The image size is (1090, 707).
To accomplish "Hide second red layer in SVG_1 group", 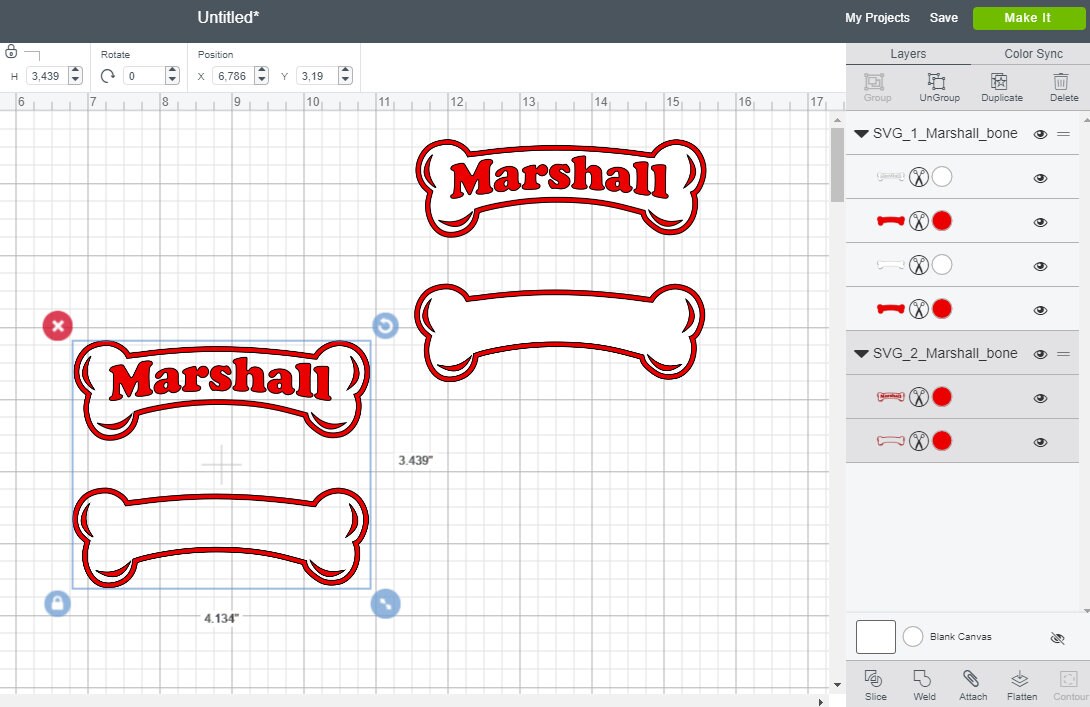I will tap(1041, 310).
